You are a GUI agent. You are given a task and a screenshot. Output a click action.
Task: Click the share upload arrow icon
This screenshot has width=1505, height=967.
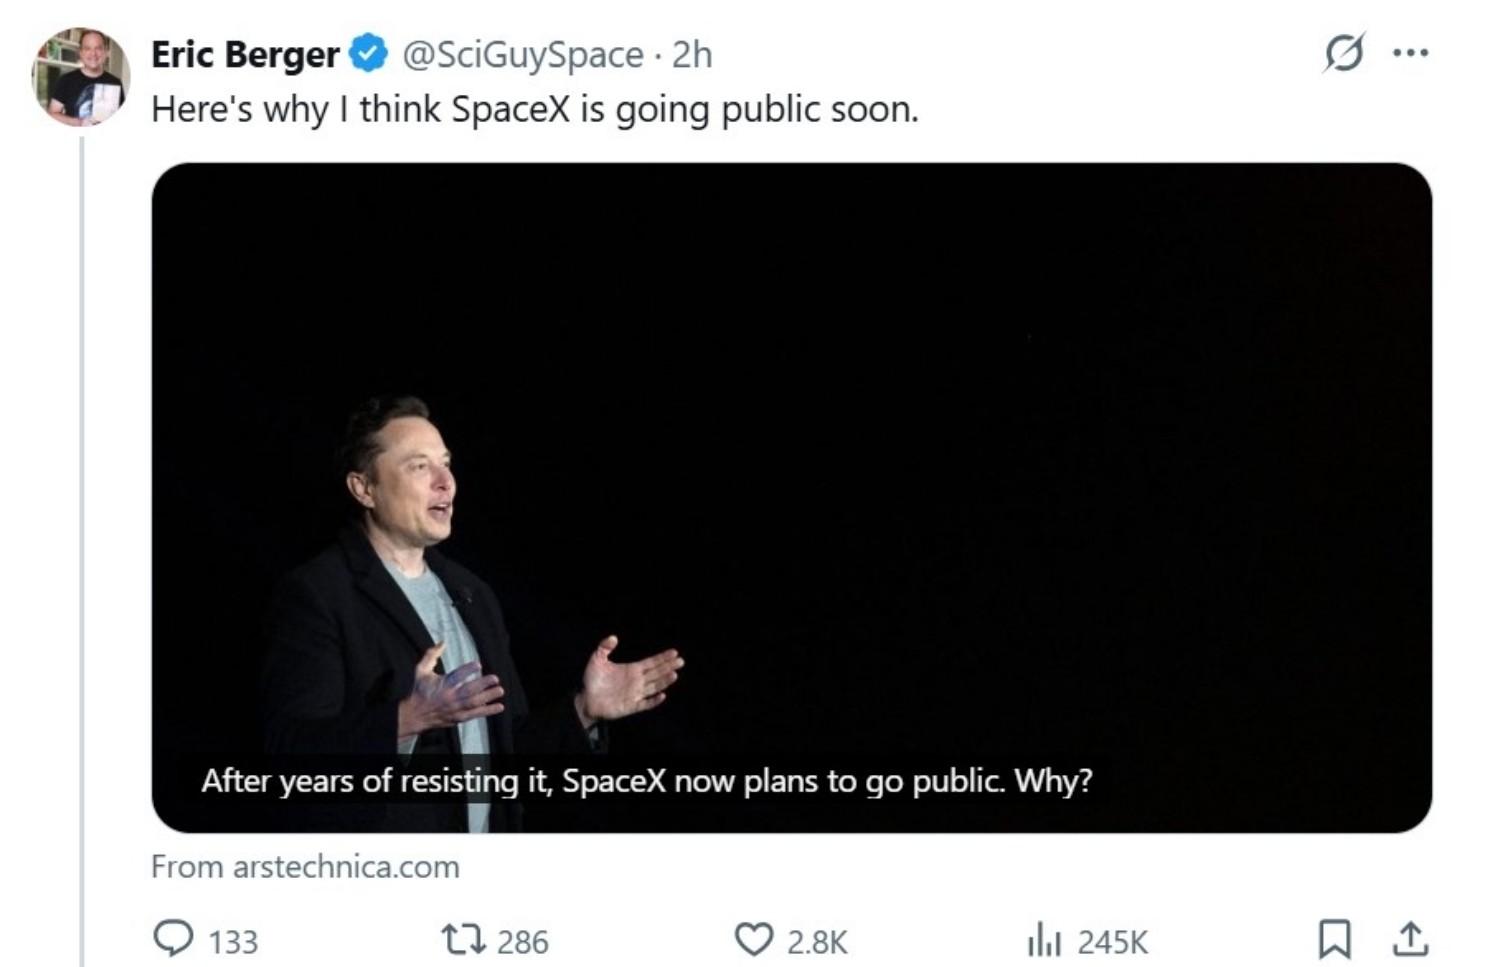click(1410, 939)
